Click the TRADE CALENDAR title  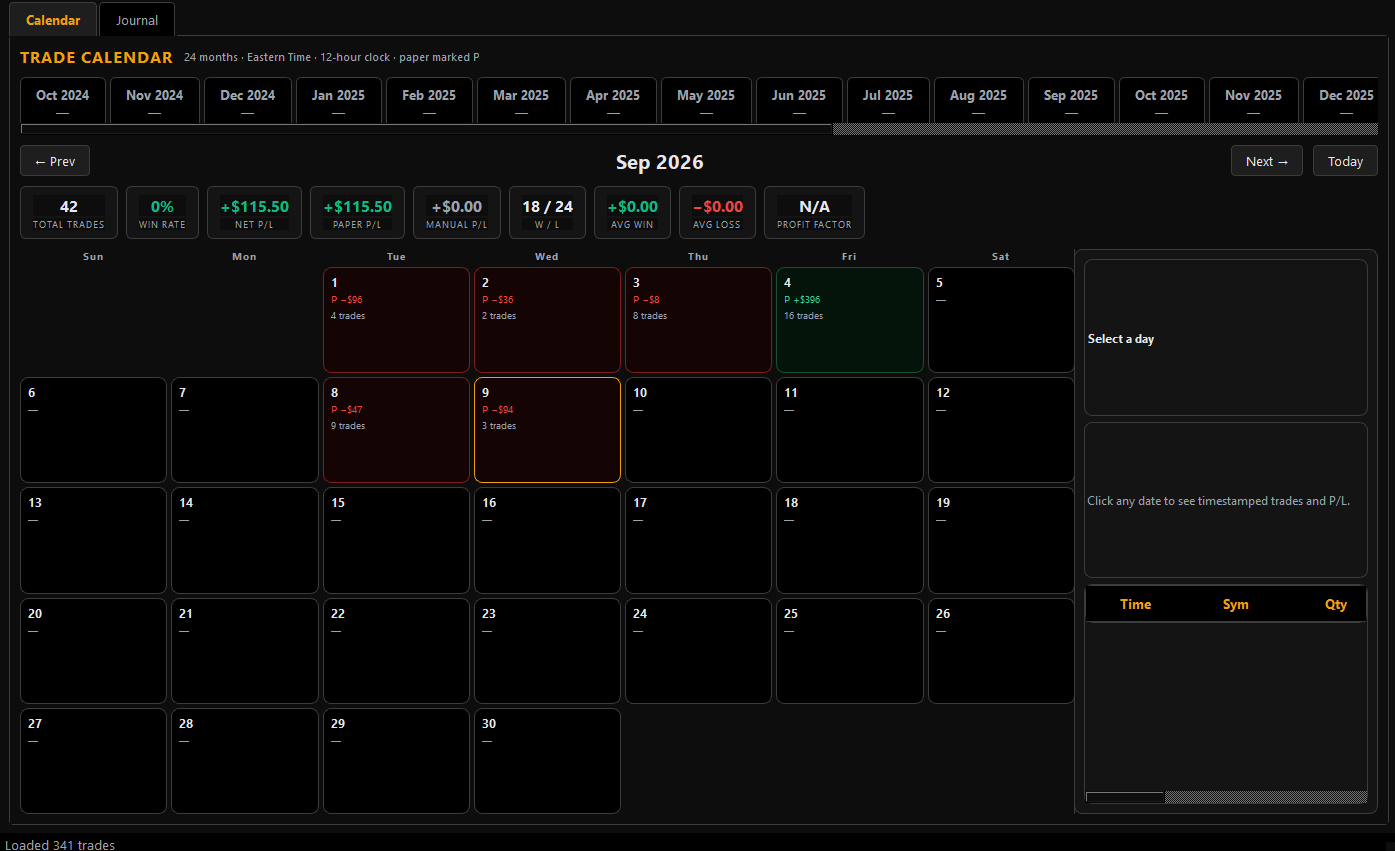click(96, 58)
